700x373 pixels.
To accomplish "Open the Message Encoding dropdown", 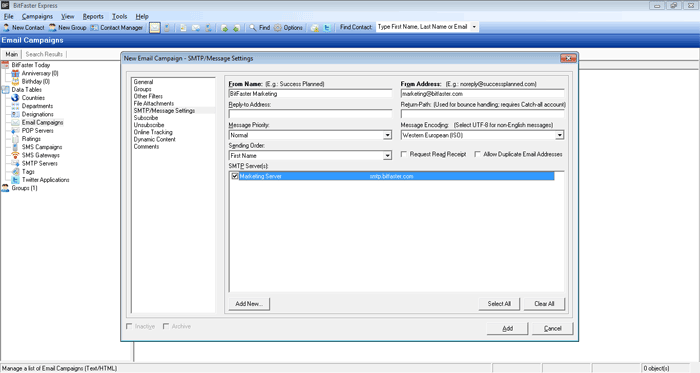I will point(559,135).
